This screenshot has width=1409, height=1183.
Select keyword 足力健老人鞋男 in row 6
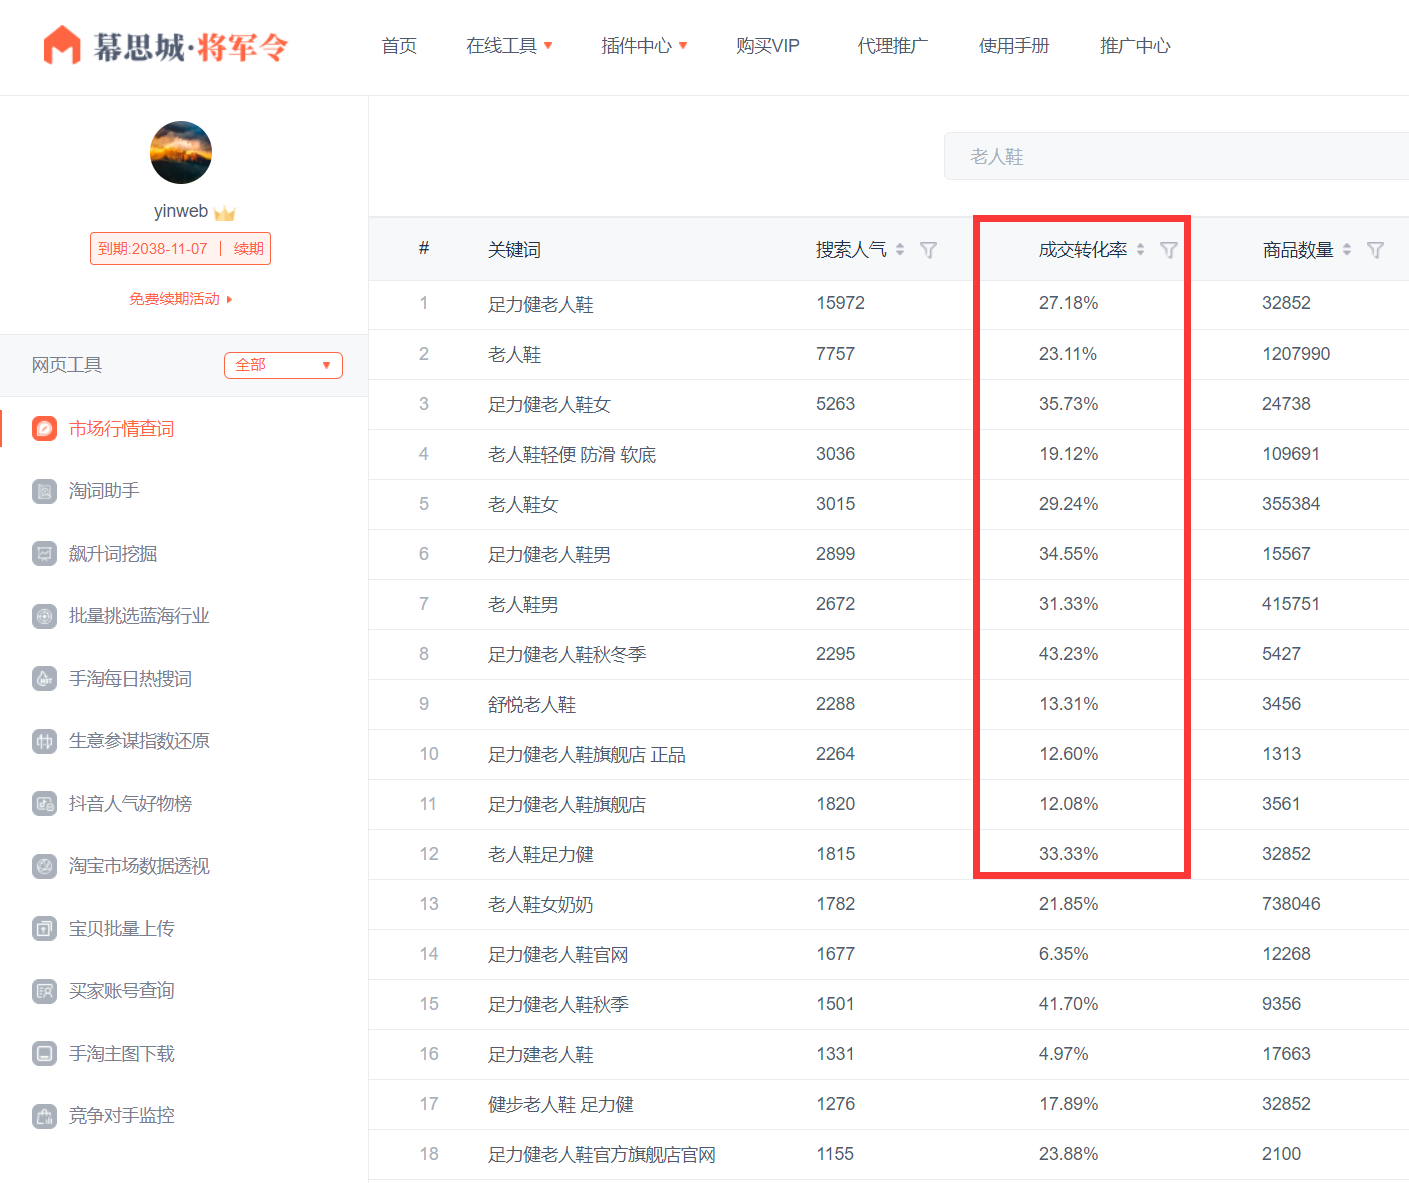coord(549,554)
